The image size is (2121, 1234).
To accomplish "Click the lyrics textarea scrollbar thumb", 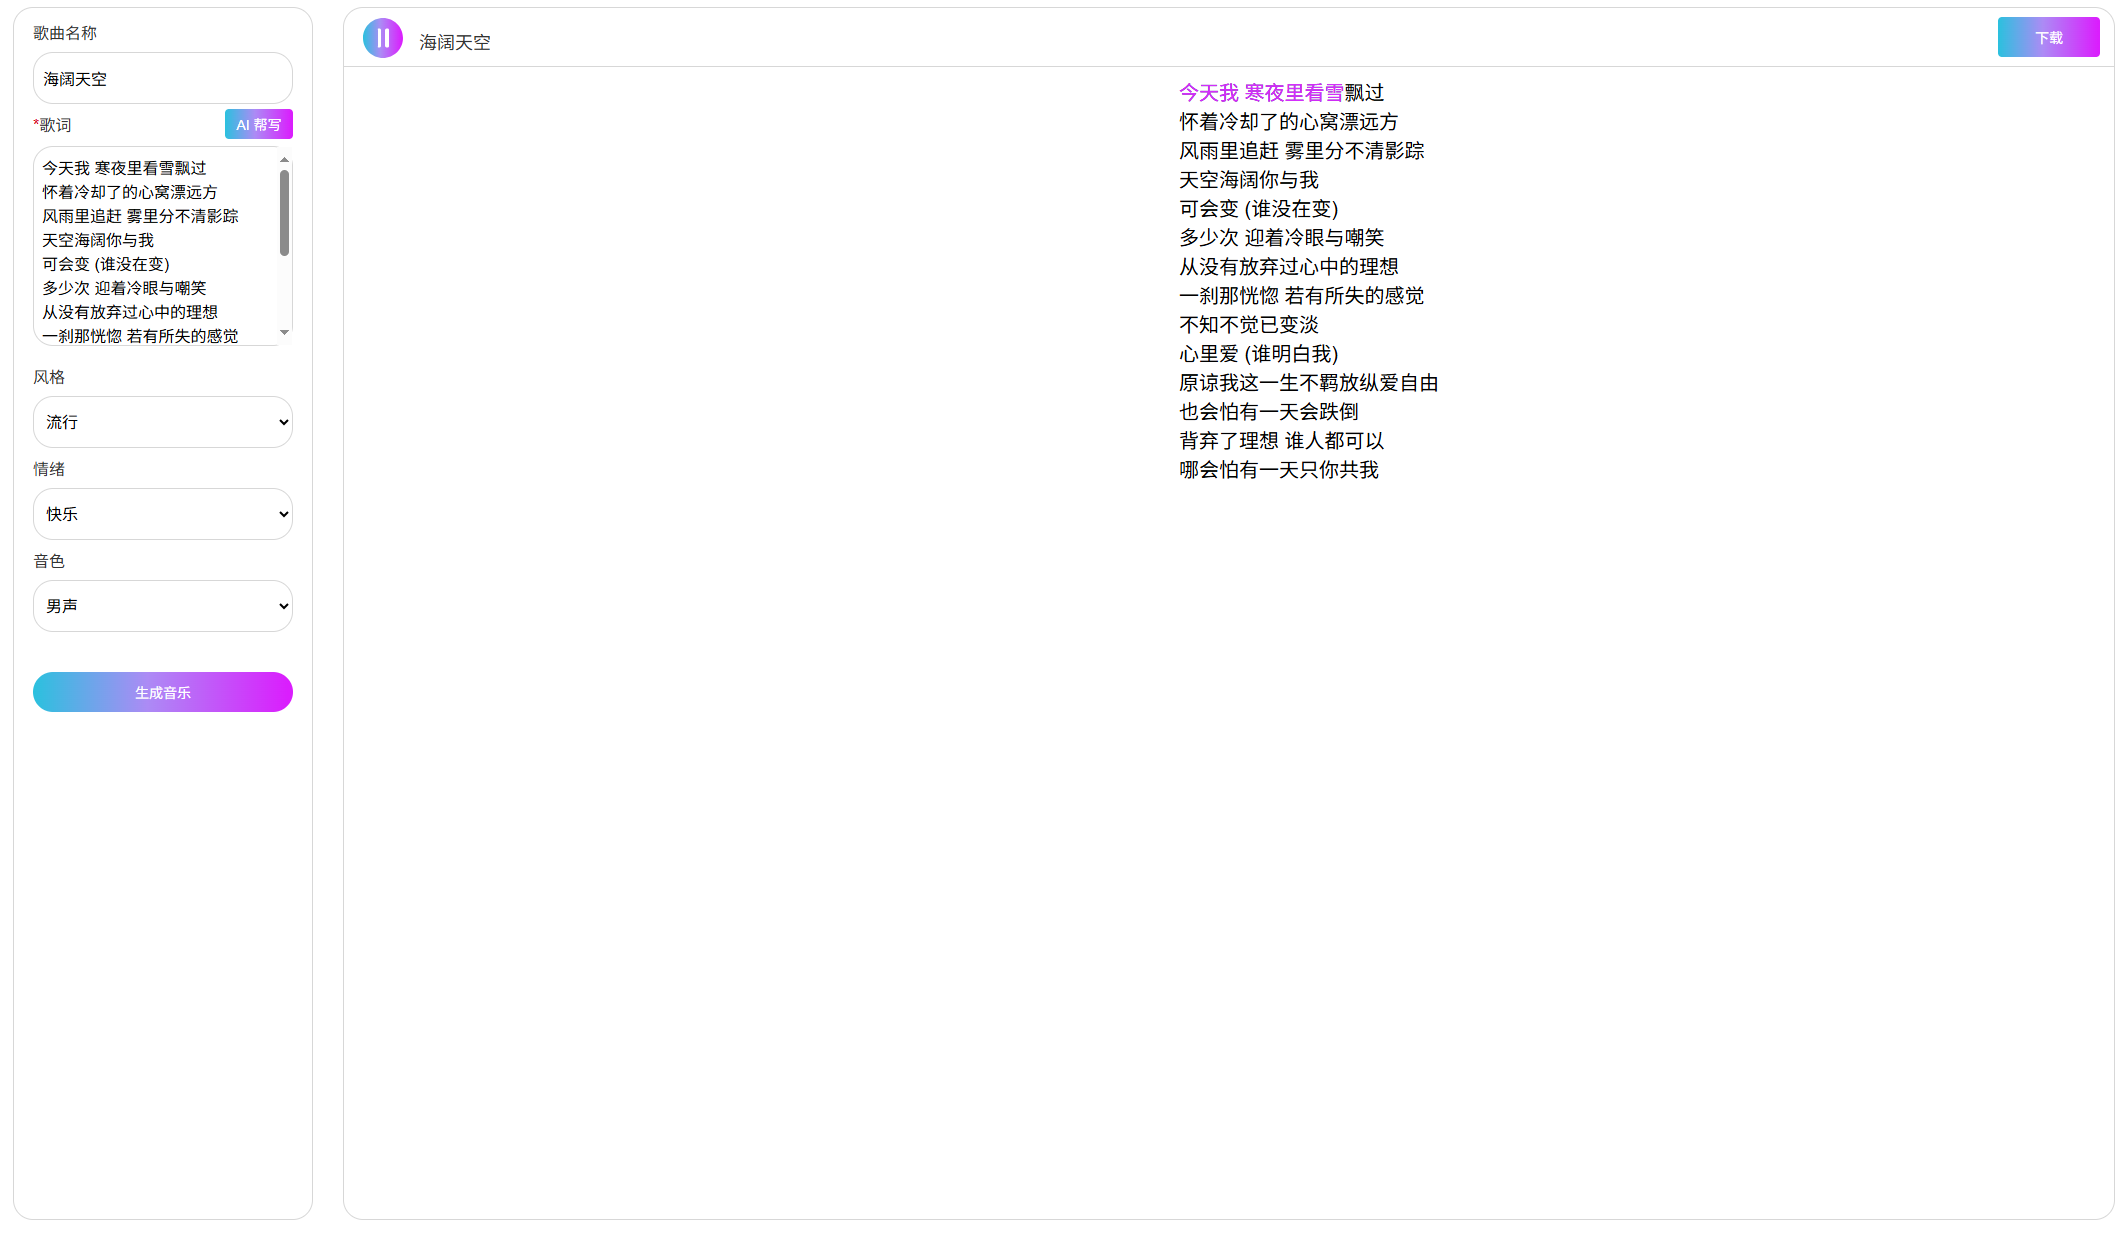I will click(285, 213).
